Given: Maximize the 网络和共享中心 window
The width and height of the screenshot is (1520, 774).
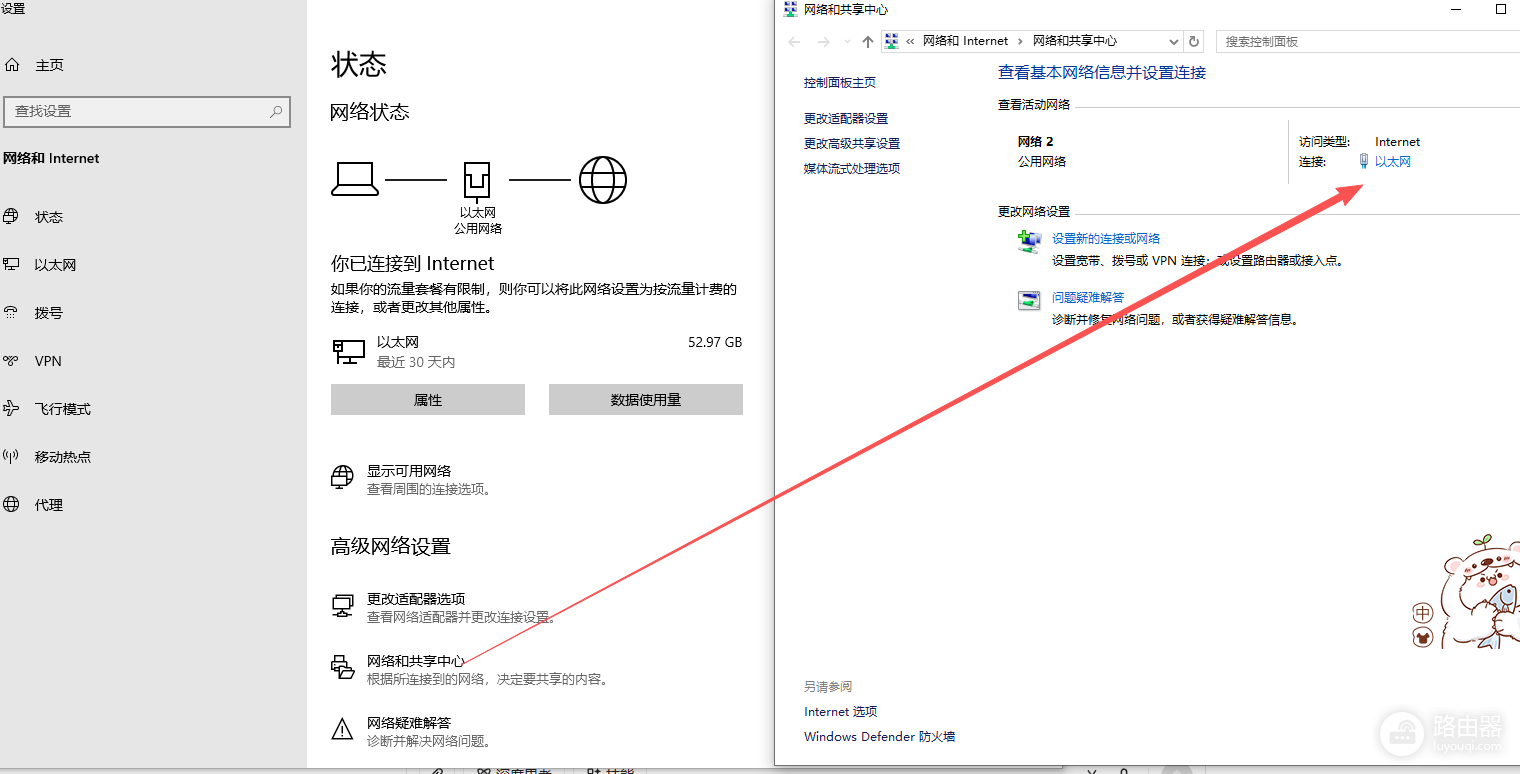Looking at the screenshot, I should pos(1501,9).
